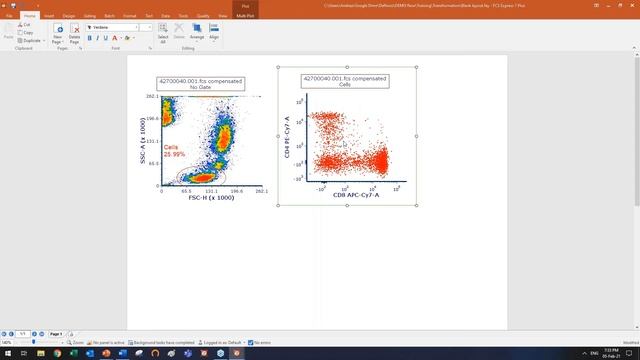This screenshot has height=360, width=640.
Task: Toggle the No errors checkbox
Action: (251, 342)
